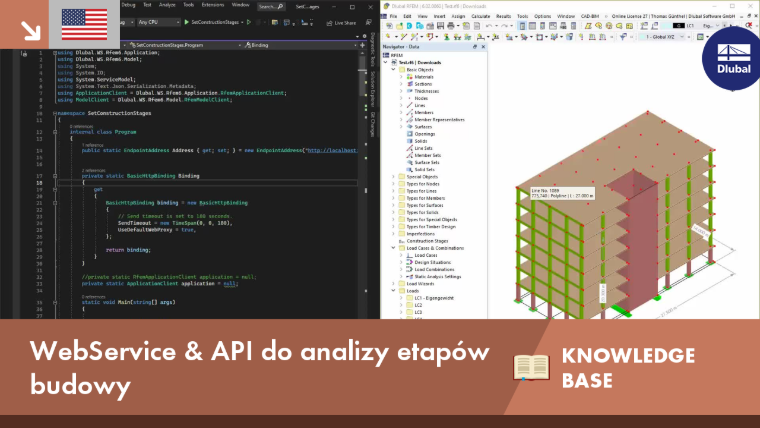The image size is (760, 428).
Task: Open the File menu in RFEM
Action: tap(393, 16)
